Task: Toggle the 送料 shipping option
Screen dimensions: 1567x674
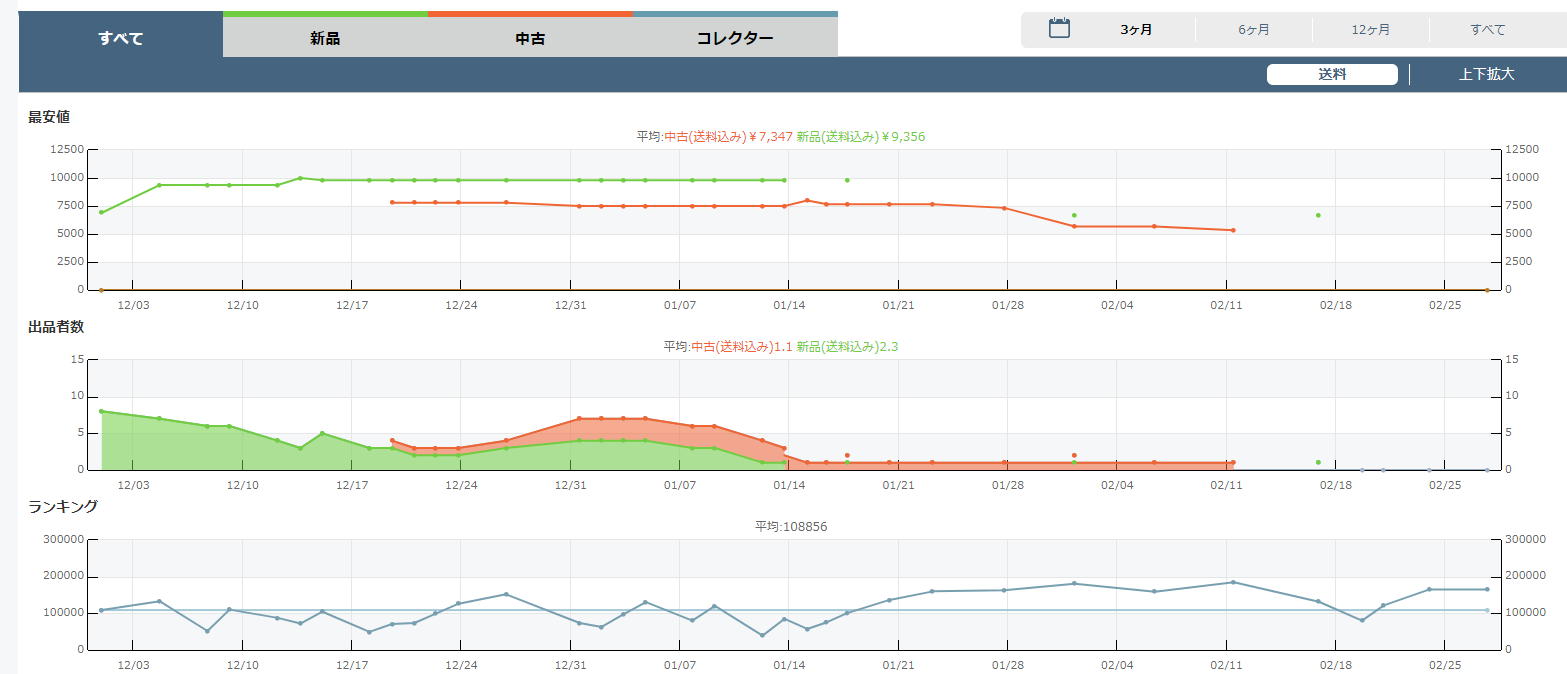Action: pyautogui.click(x=1332, y=74)
